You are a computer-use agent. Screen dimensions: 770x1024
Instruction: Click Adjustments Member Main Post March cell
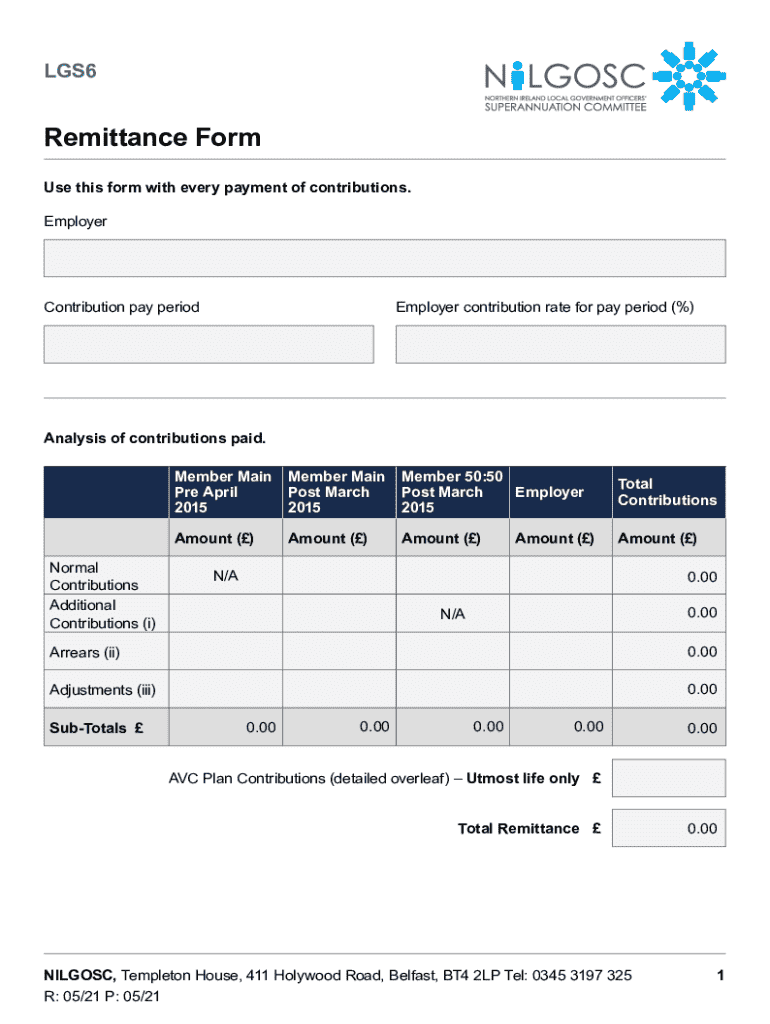pos(339,689)
